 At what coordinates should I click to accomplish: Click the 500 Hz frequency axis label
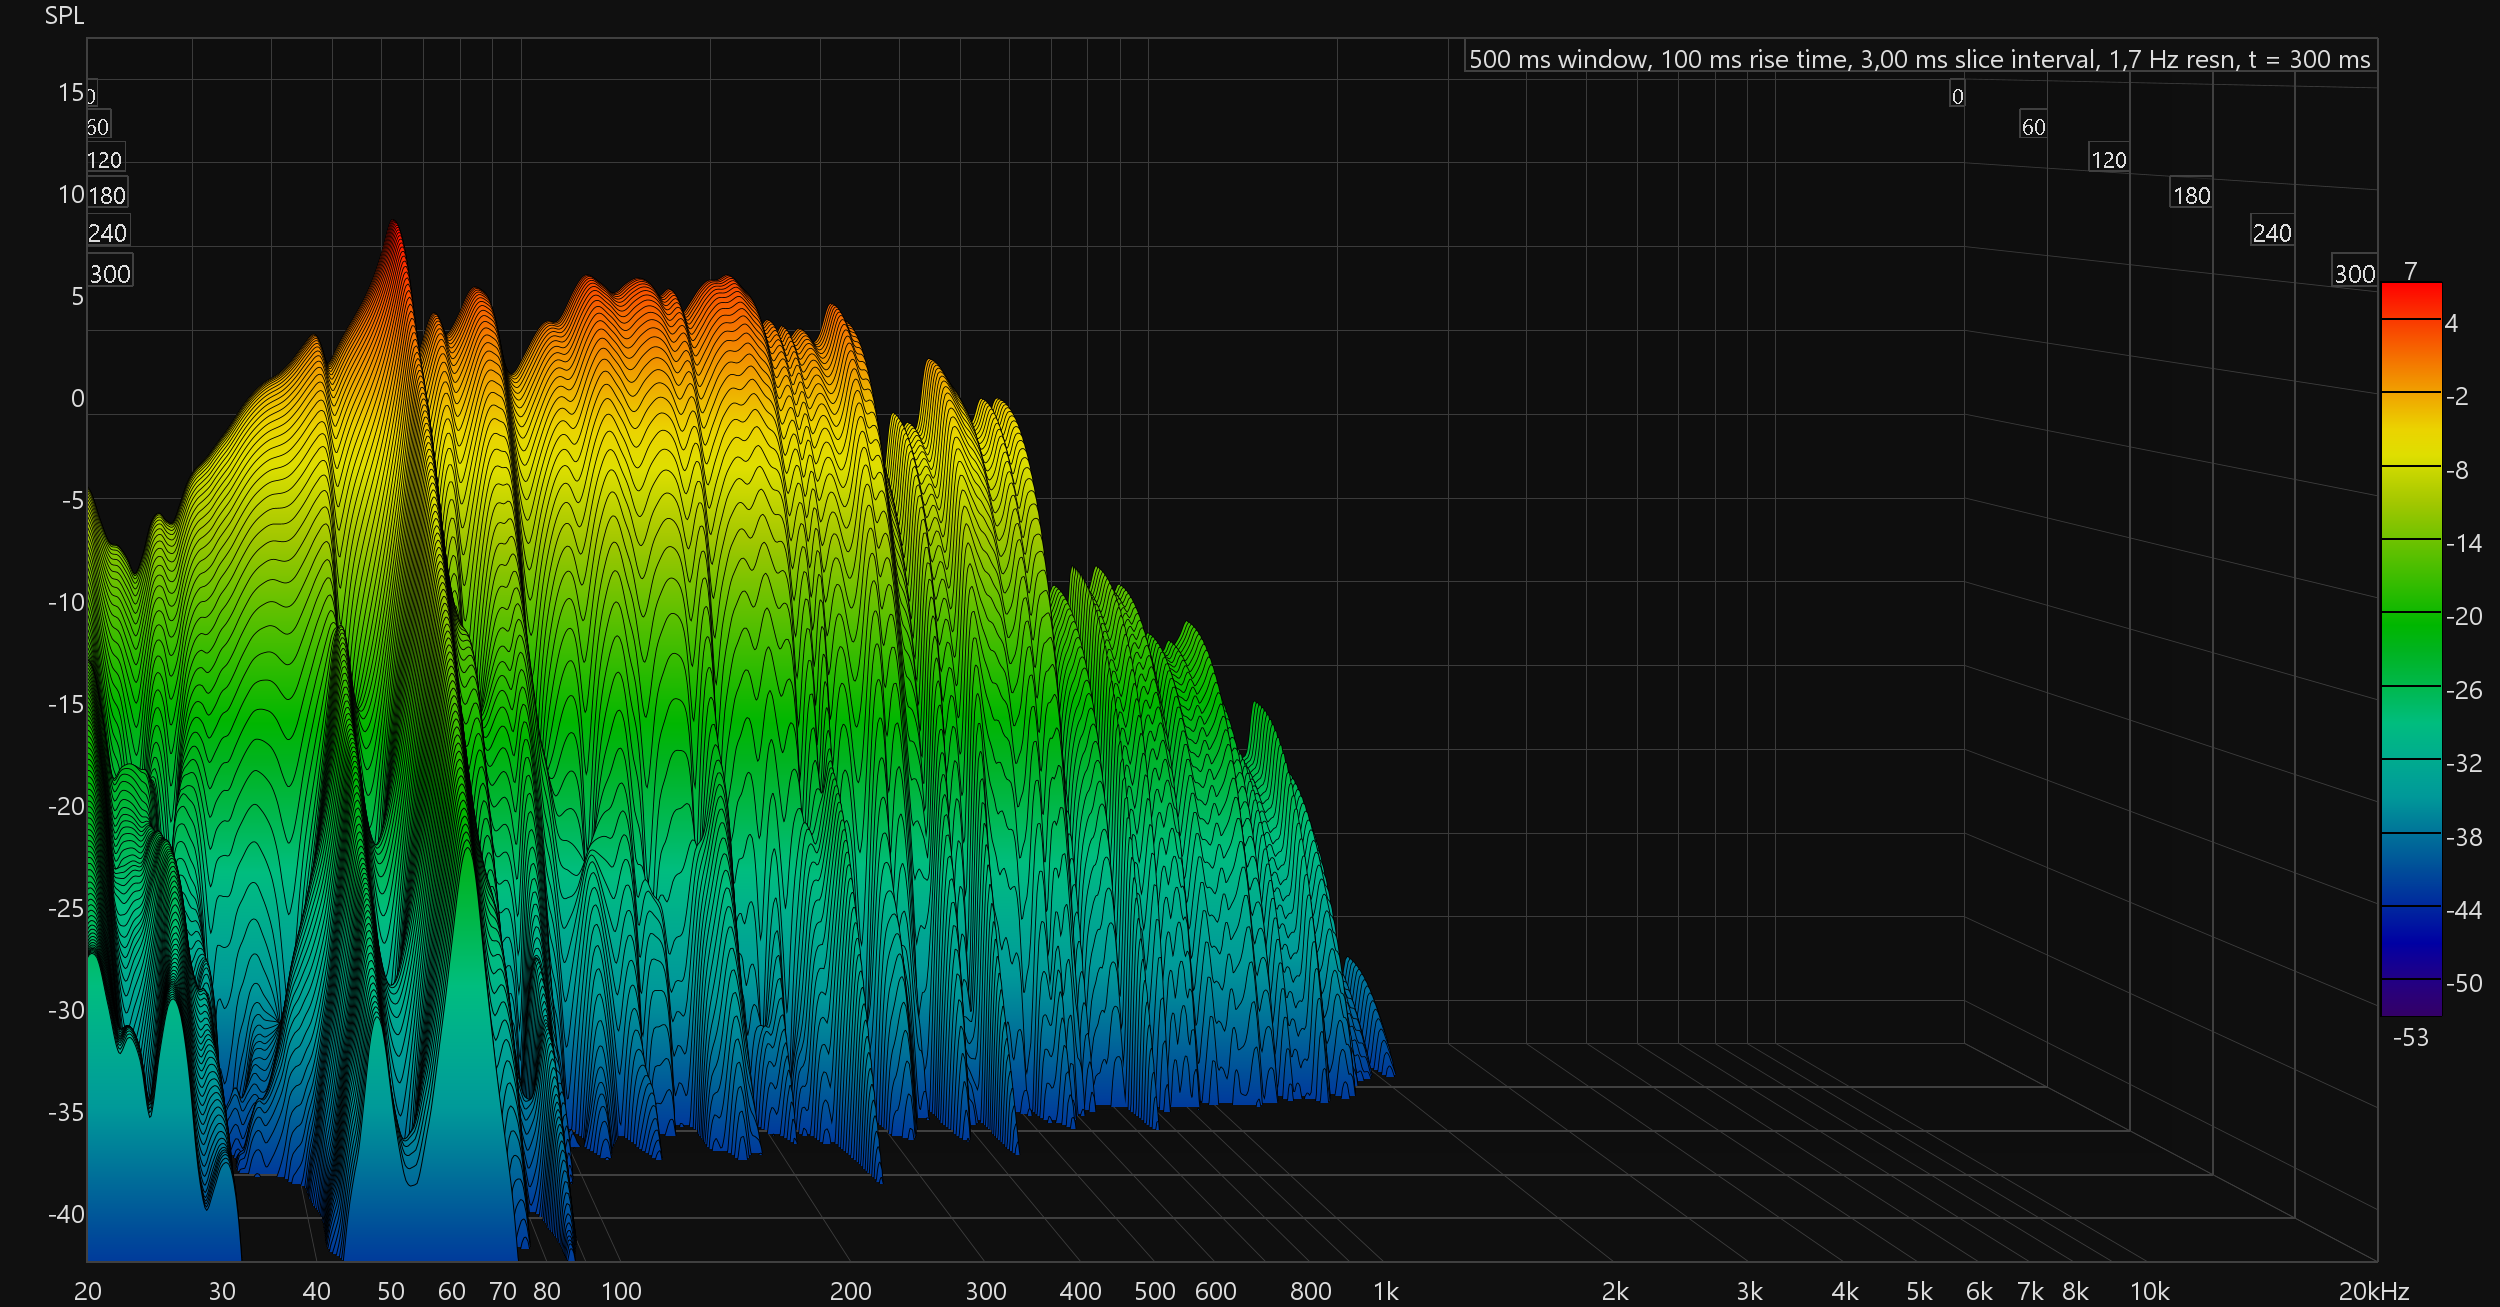[1155, 1291]
